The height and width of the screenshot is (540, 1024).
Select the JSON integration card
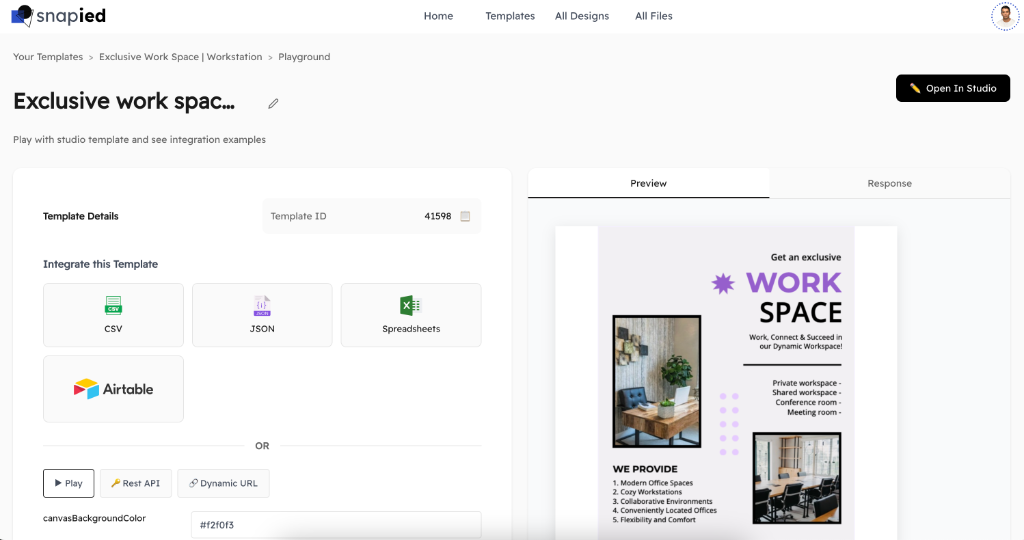(x=262, y=315)
